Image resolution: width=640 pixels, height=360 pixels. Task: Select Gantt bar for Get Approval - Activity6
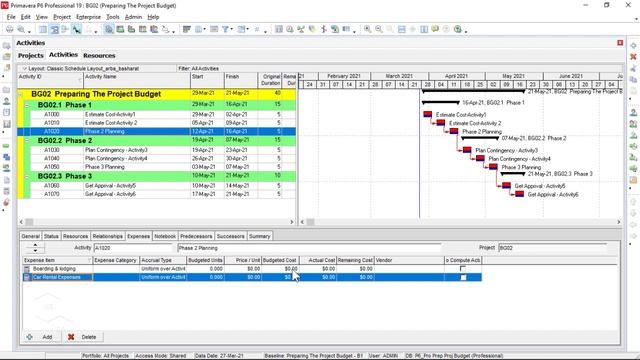[x=519, y=194]
